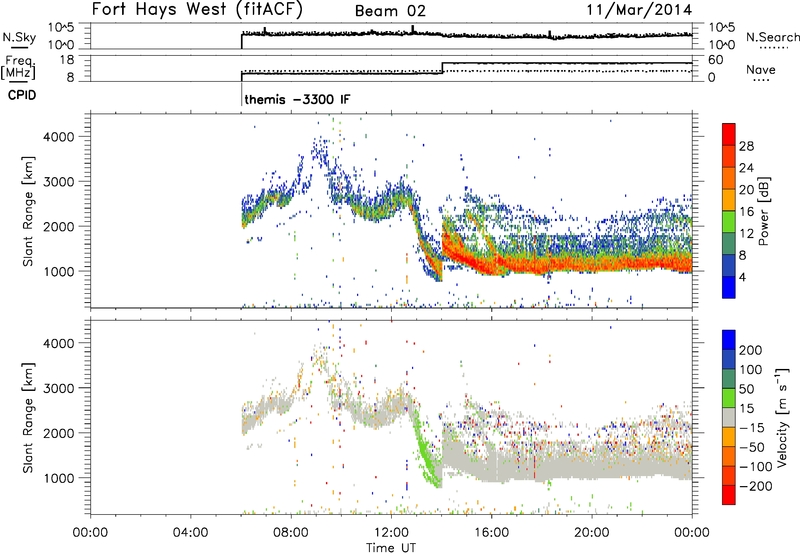
Task: Click Velocity colorbar value '-200'
Action: click(x=756, y=486)
